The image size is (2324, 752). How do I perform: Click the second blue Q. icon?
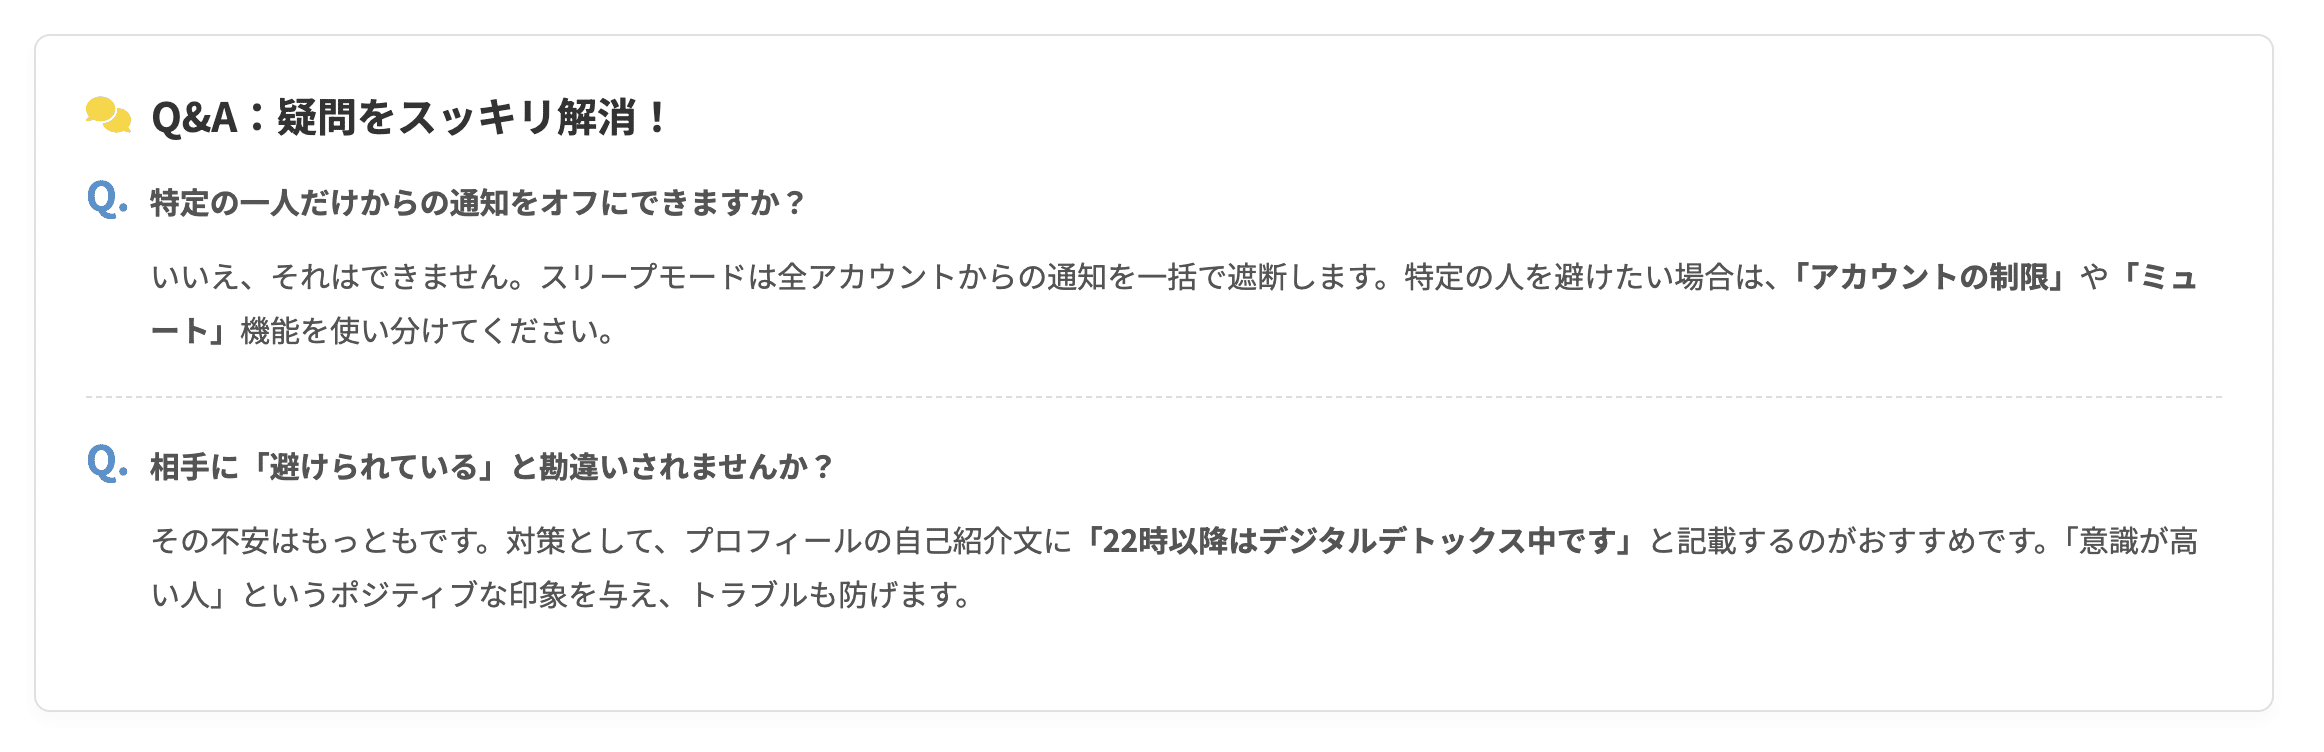click(107, 463)
